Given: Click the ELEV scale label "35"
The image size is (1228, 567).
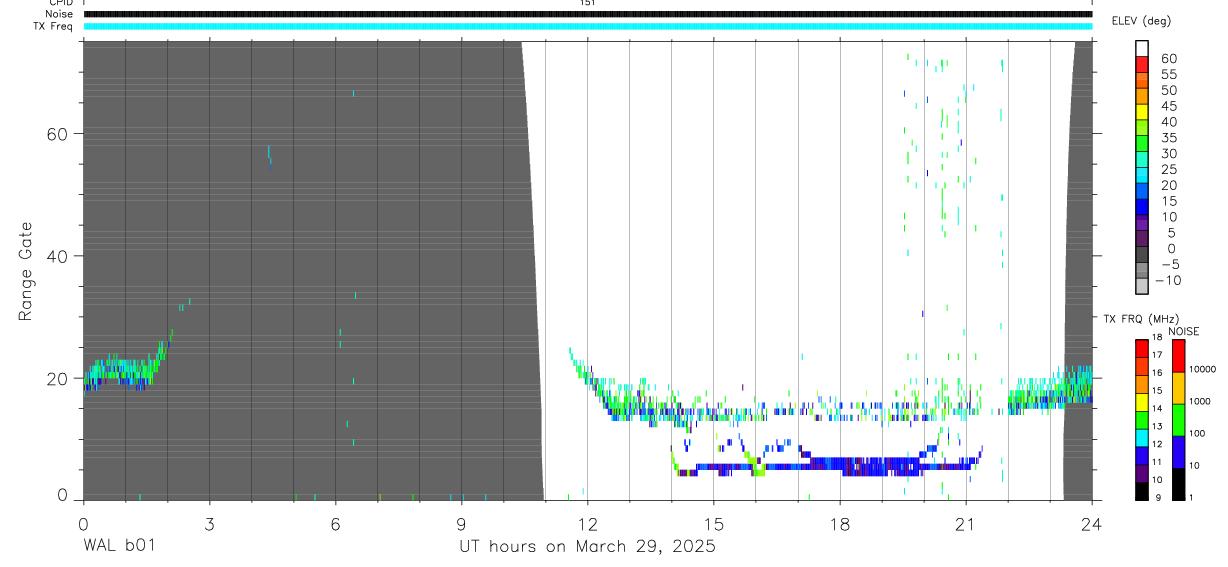Looking at the screenshot, I should tap(1169, 138).
